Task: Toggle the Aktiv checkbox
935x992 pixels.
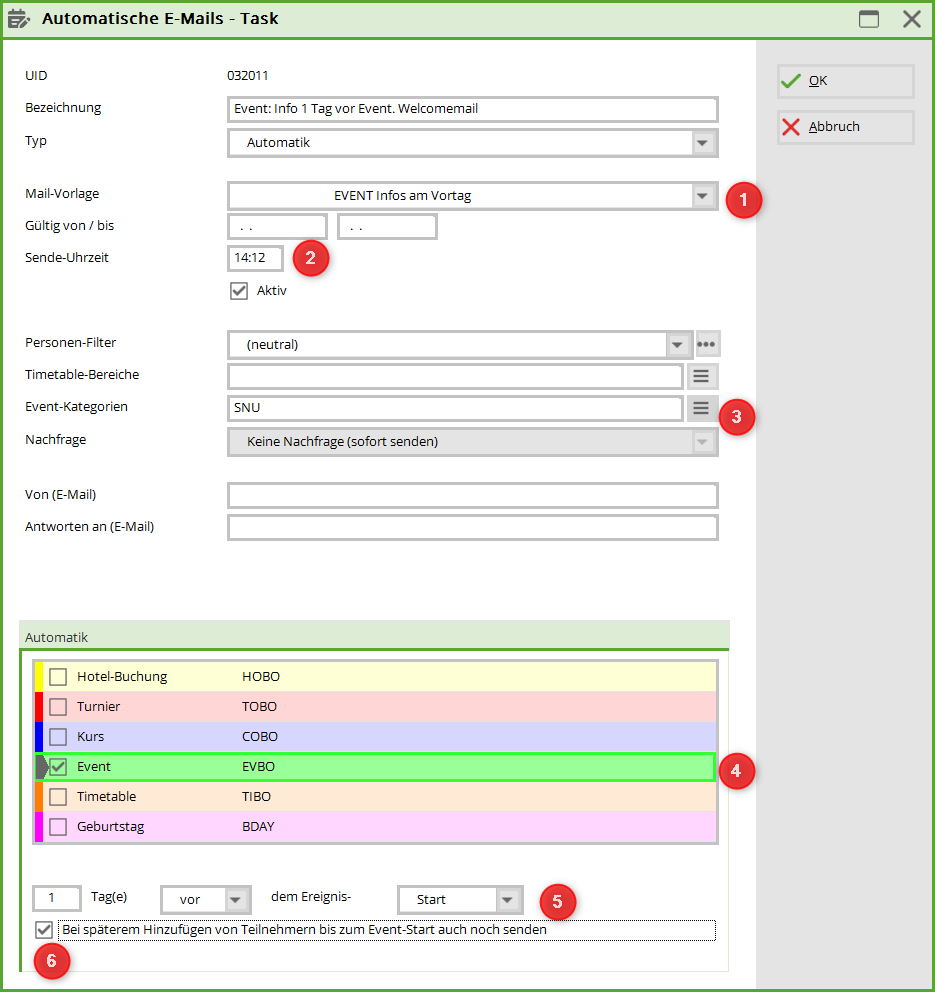Action: pos(239,291)
